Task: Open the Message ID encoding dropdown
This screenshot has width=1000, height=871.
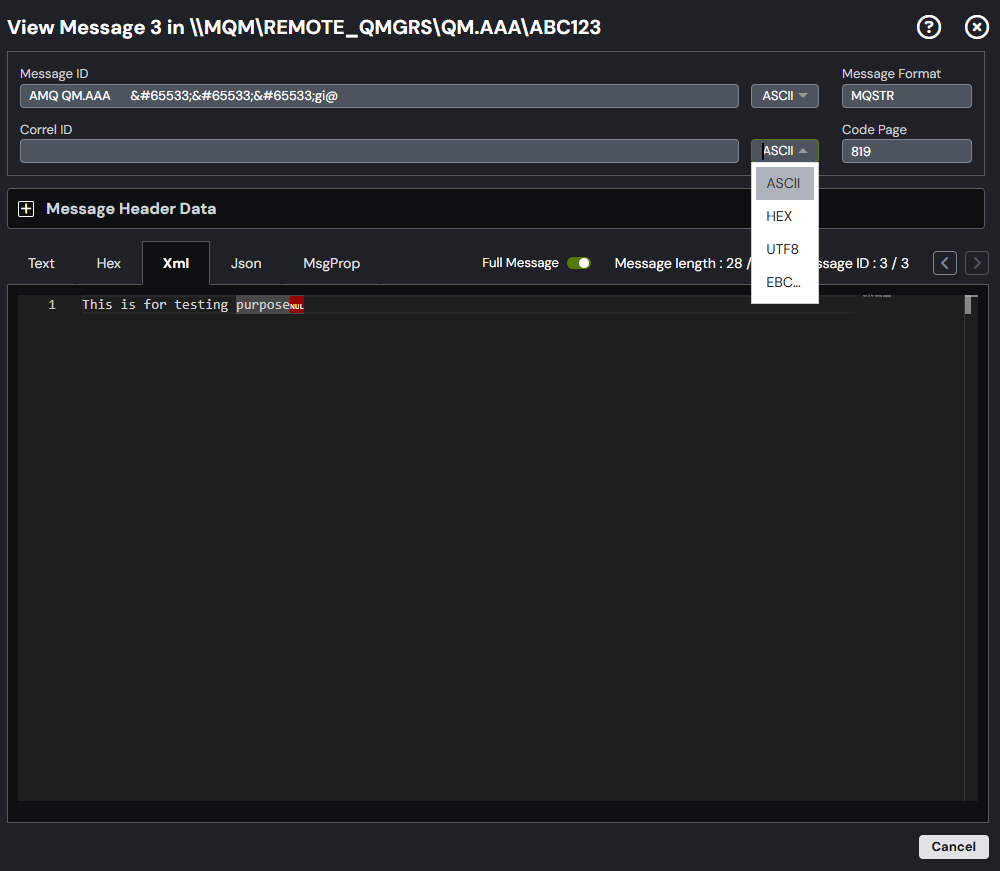Action: click(x=784, y=95)
